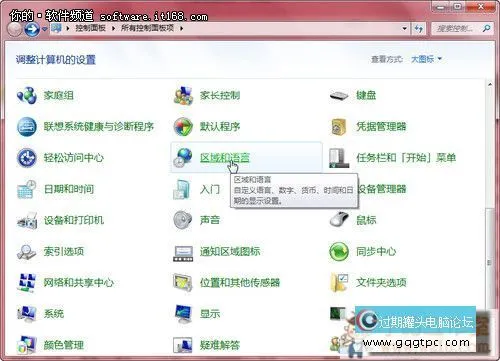
Task: Open the 家长控制 icon
Action: pyautogui.click(x=183, y=96)
